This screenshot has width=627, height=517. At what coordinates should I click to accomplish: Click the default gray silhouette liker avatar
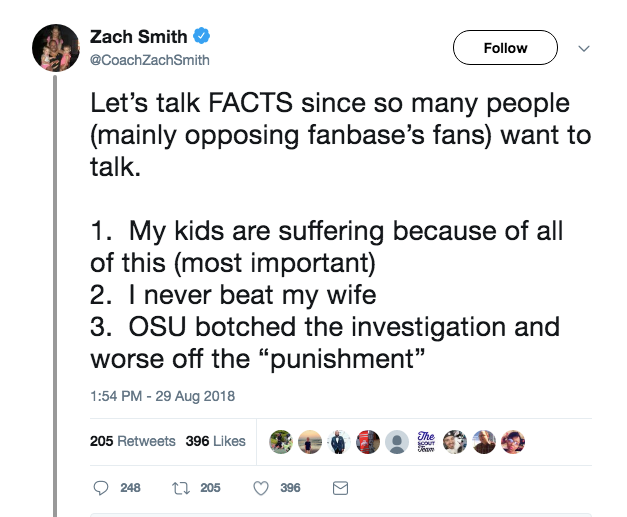pyautogui.click(x=397, y=441)
